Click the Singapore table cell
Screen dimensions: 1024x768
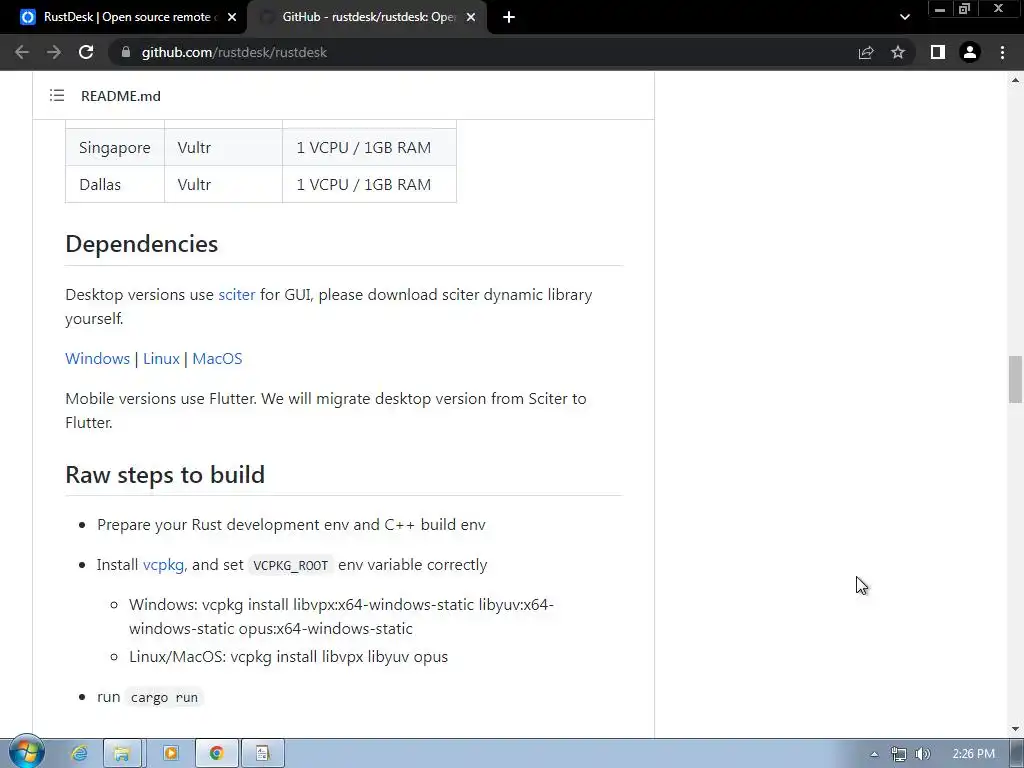(x=115, y=148)
